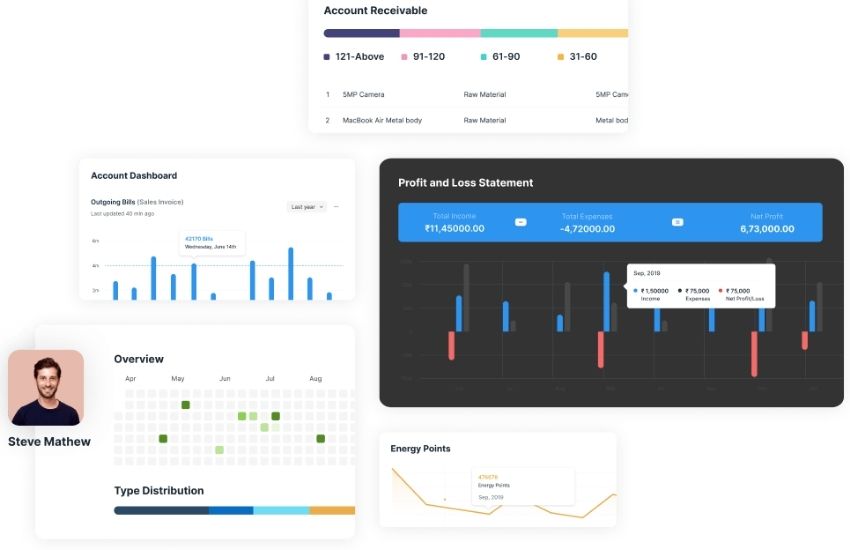Select the MacBook Air Metal body row
This screenshot has width=850, height=550.
[476, 120]
